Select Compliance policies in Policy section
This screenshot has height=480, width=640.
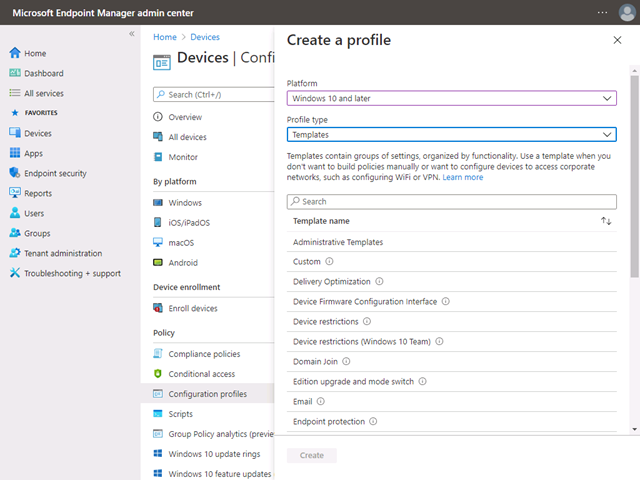coord(203,354)
